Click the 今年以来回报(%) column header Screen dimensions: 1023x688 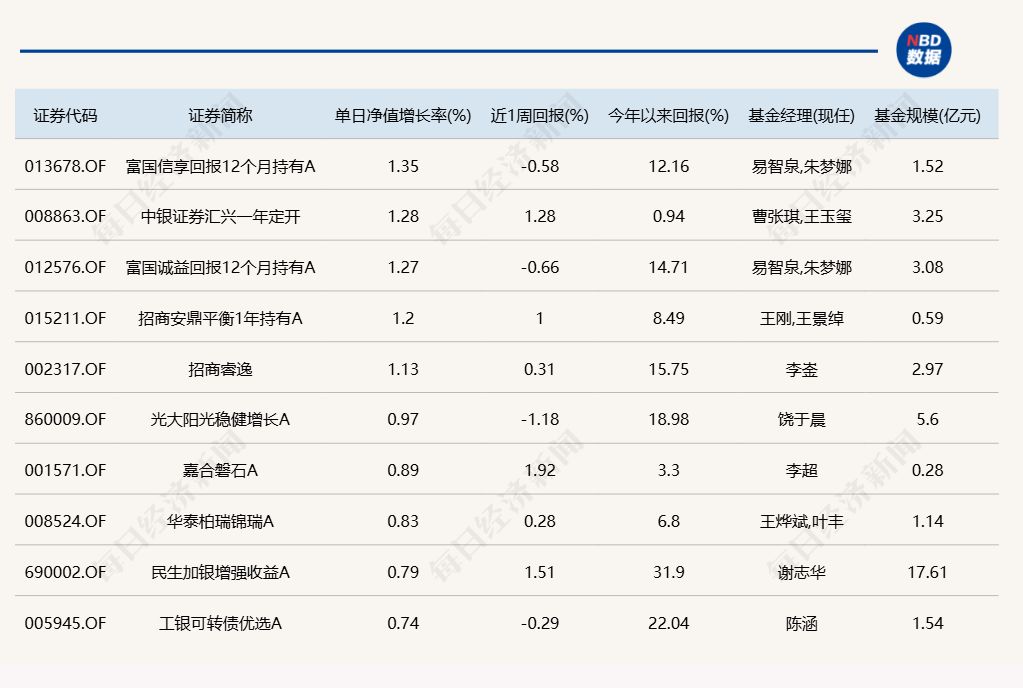click(668, 115)
